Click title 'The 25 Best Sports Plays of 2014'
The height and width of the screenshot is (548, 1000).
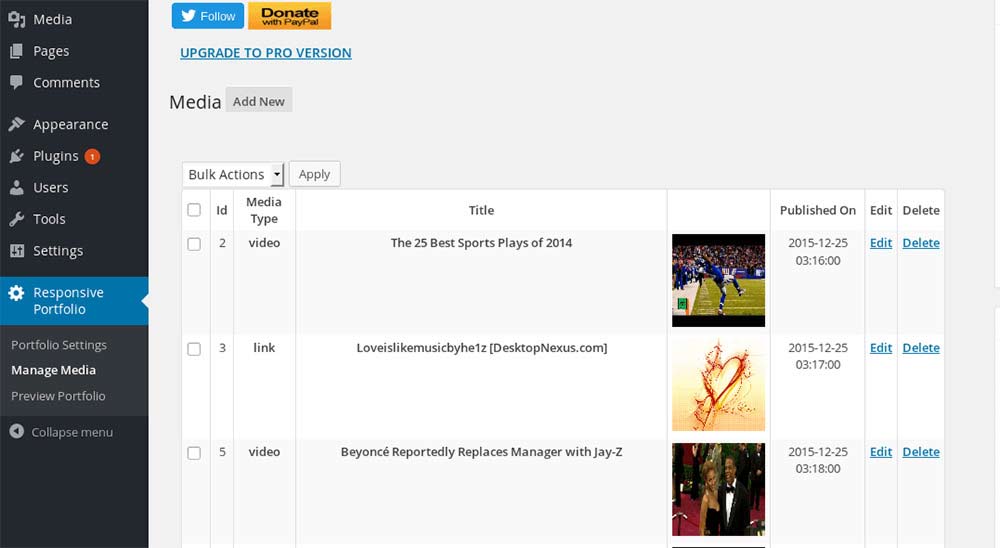pyautogui.click(x=482, y=242)
